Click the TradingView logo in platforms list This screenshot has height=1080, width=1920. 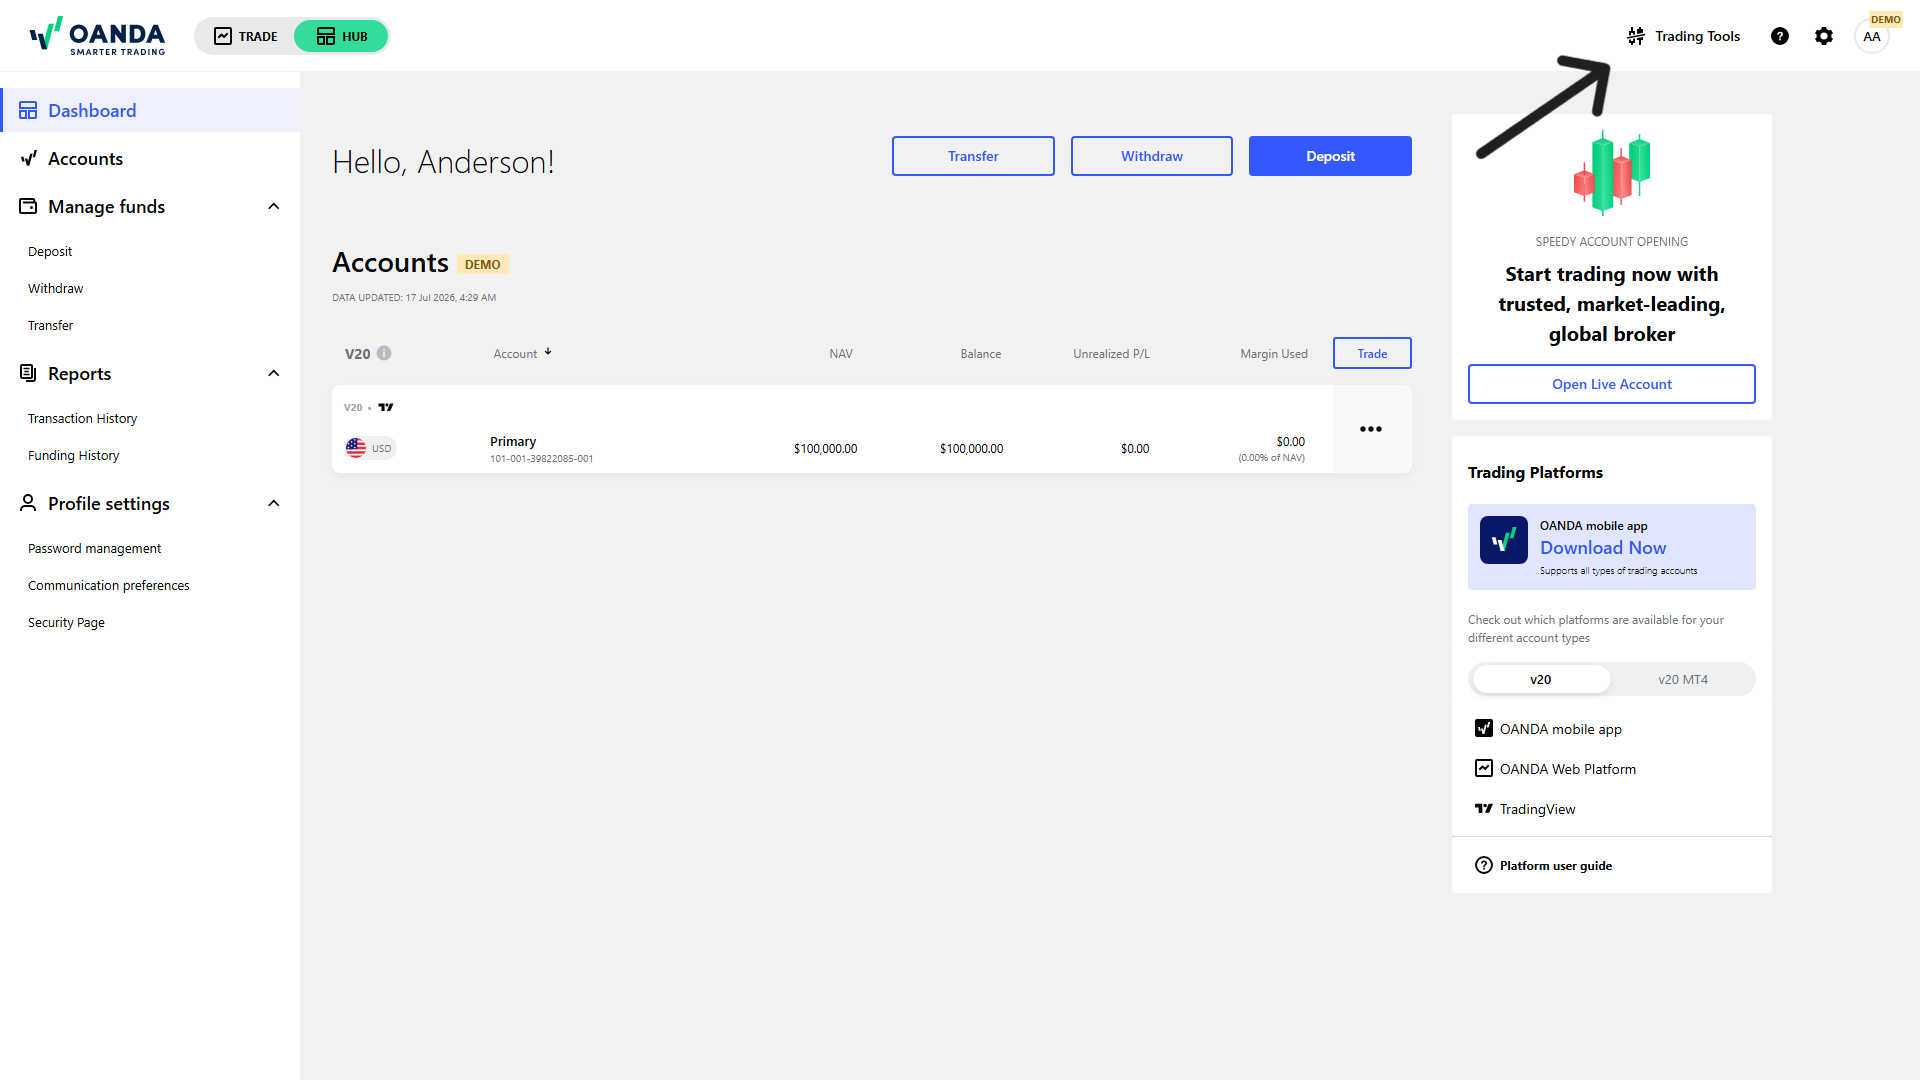point(1484,808)
